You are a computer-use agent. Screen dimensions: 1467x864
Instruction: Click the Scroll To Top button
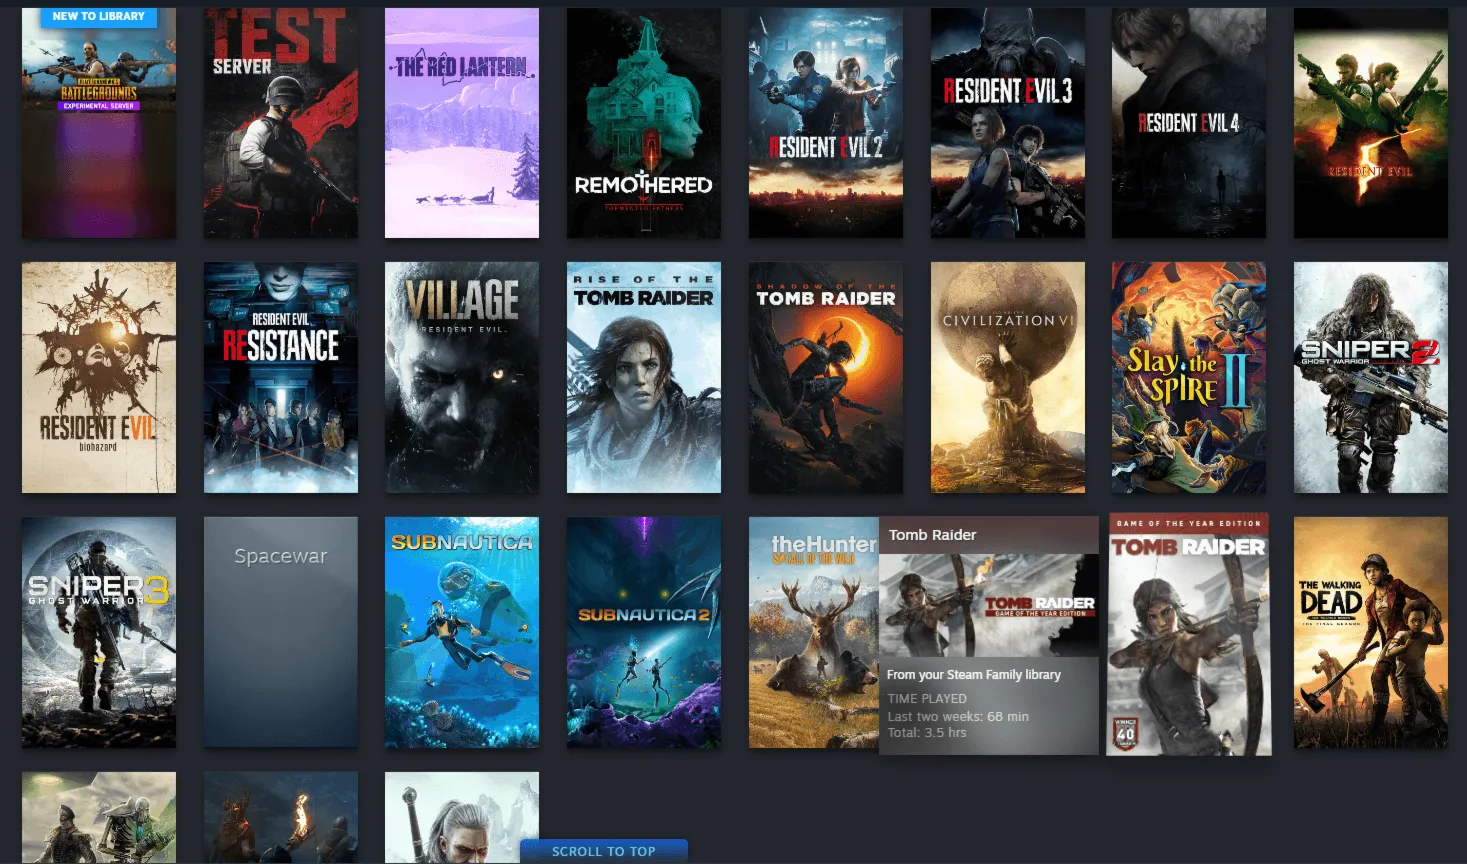pyautogui.click(x=604, y=851)
